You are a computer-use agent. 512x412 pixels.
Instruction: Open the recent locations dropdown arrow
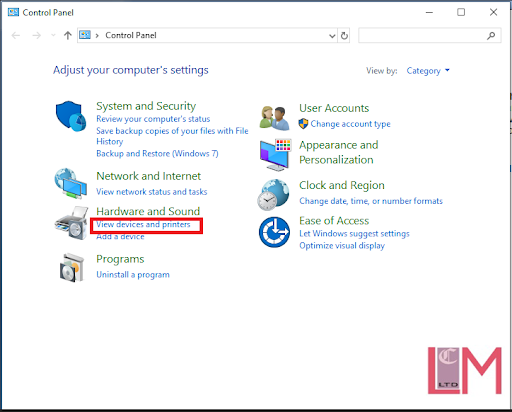coord(53,35)
